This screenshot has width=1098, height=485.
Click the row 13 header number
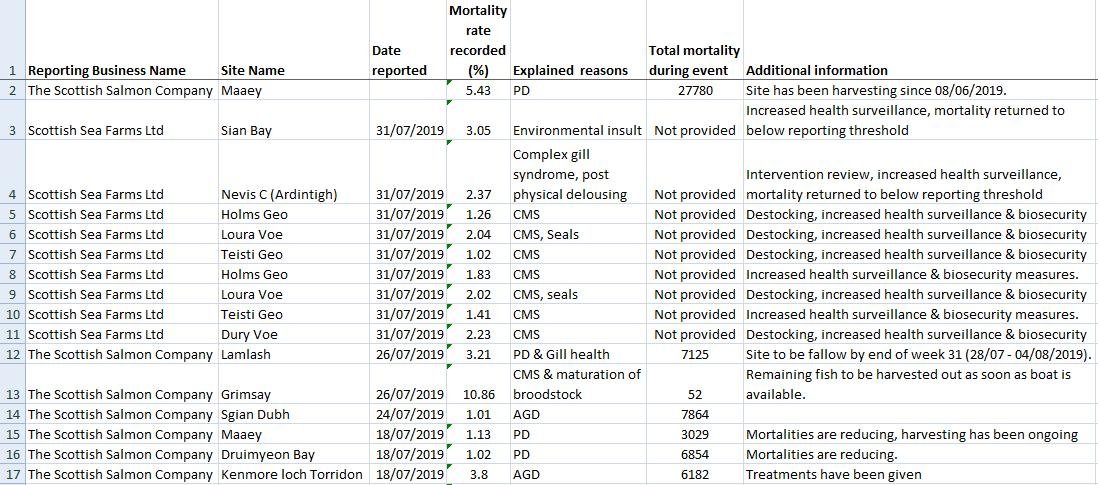(x=12, y=394)
